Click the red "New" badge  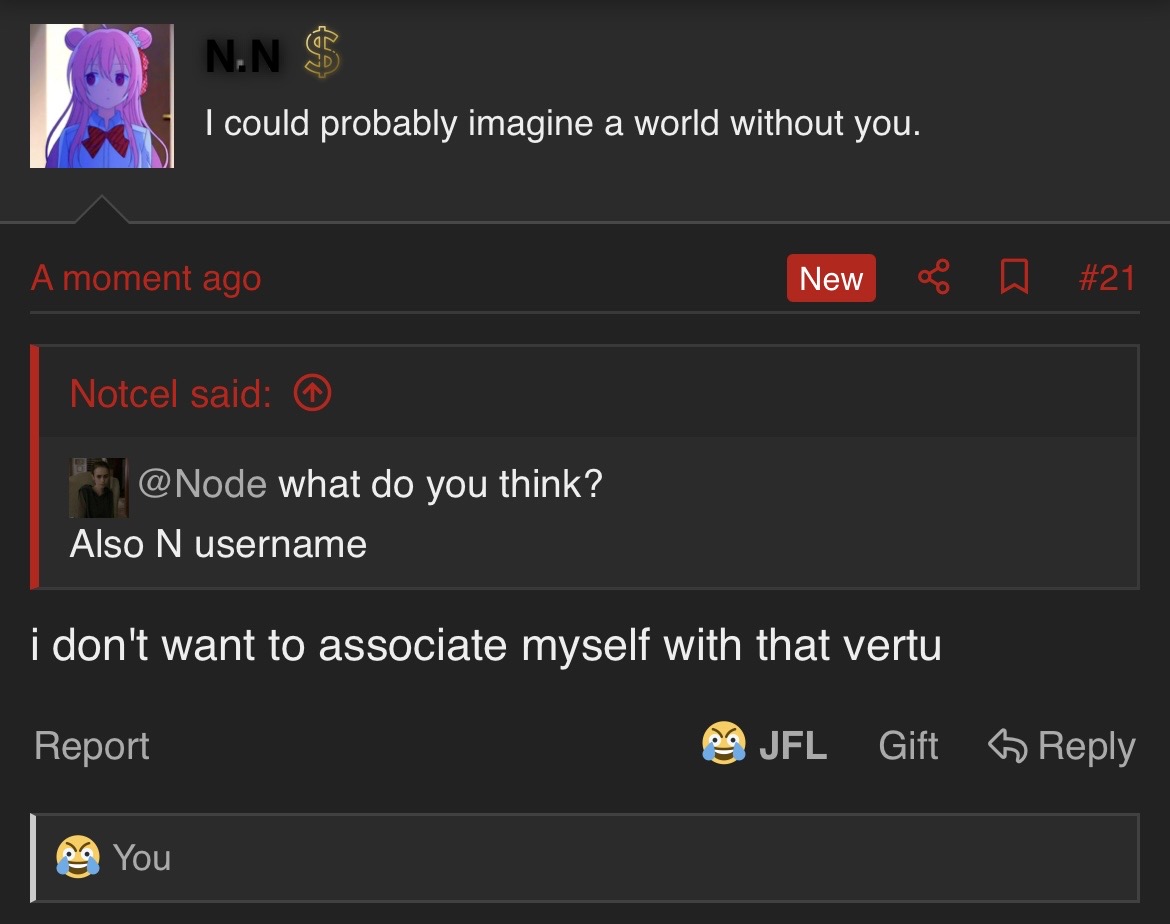[x=831, y=278]
